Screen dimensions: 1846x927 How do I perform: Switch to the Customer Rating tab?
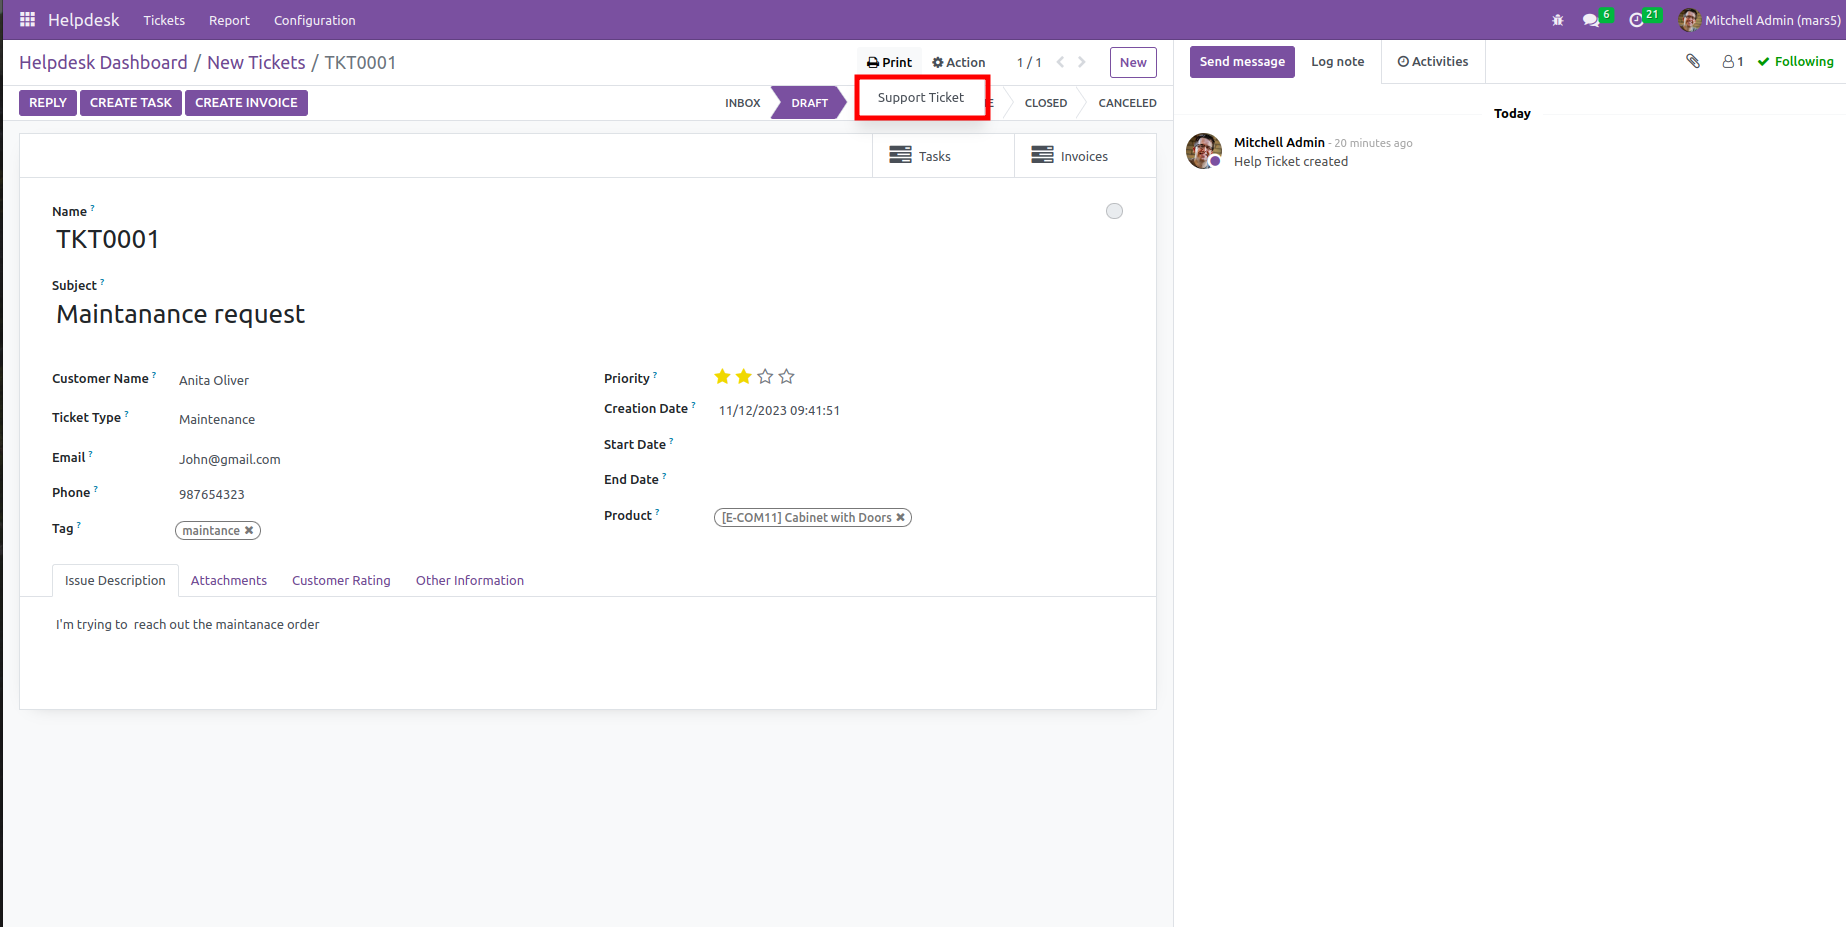[341, 581]
